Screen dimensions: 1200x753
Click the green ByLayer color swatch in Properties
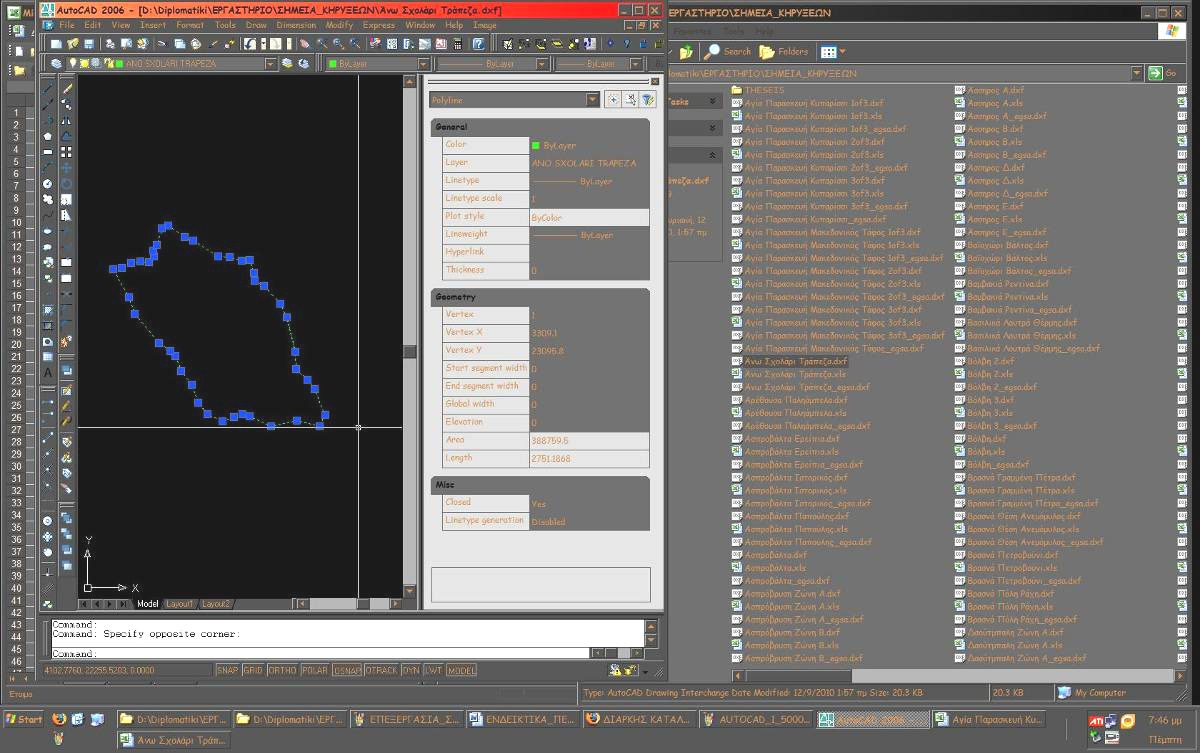tap(536, 146)
